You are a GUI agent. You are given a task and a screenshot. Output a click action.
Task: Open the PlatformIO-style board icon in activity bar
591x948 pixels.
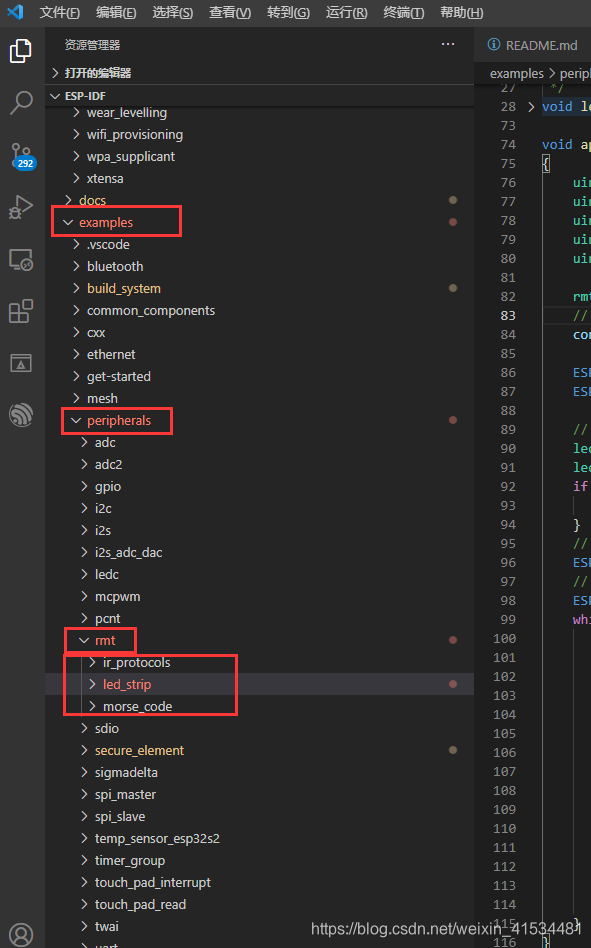coord(21,363)
